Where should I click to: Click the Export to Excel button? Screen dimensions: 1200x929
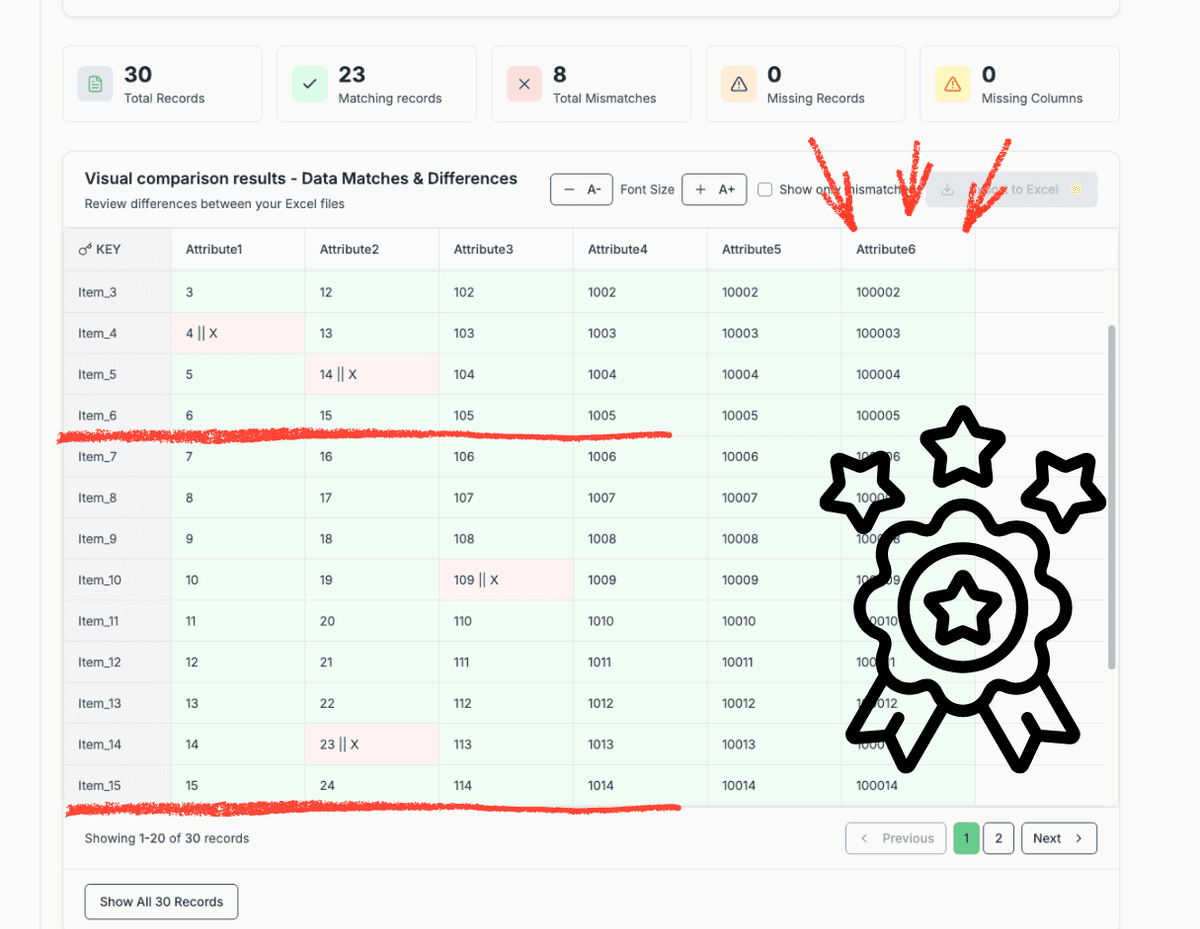[x=1011, y=189]
